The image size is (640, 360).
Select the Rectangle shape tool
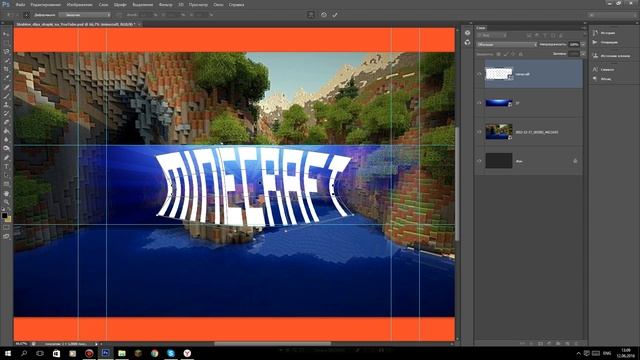(x=6, y=184)
